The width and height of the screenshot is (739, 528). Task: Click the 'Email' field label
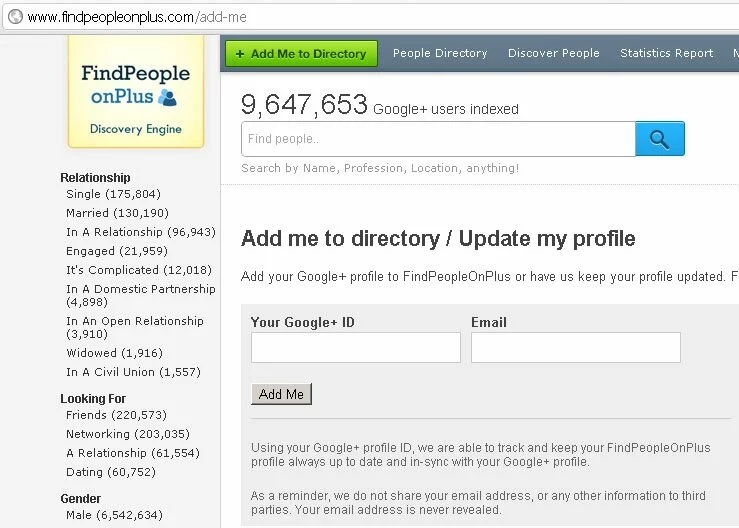coord(489,322)
